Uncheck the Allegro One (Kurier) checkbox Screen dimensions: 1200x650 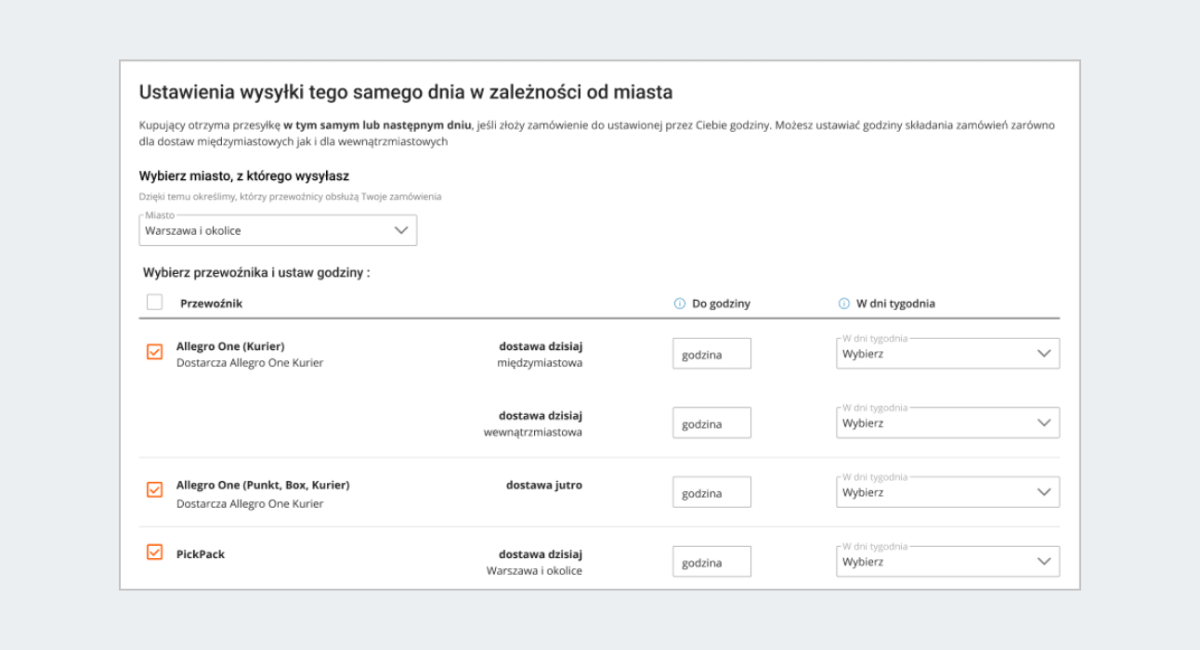click(155, 352)
